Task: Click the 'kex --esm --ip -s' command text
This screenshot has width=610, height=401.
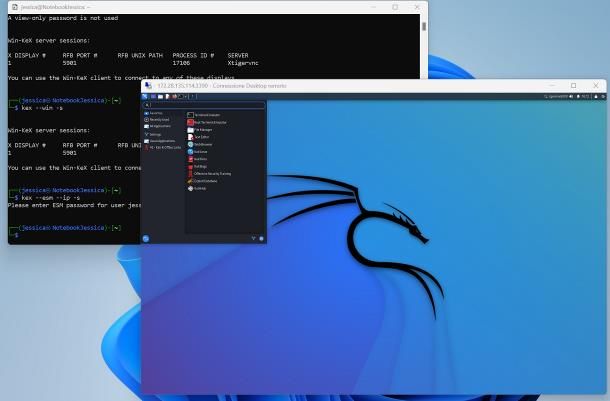Action: 51,198
